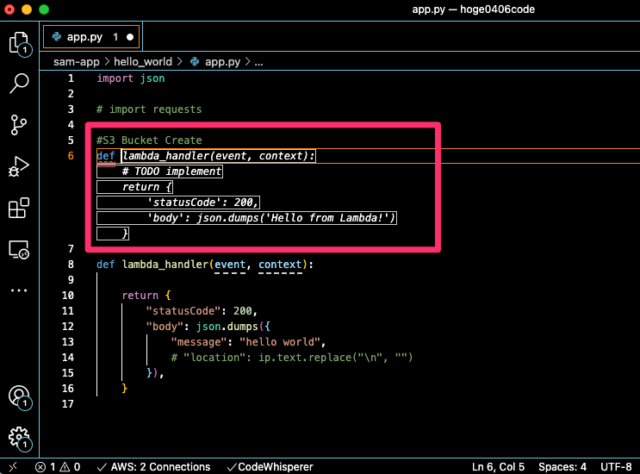Click the remote window indicator in status bar

[x=13, y=467]
